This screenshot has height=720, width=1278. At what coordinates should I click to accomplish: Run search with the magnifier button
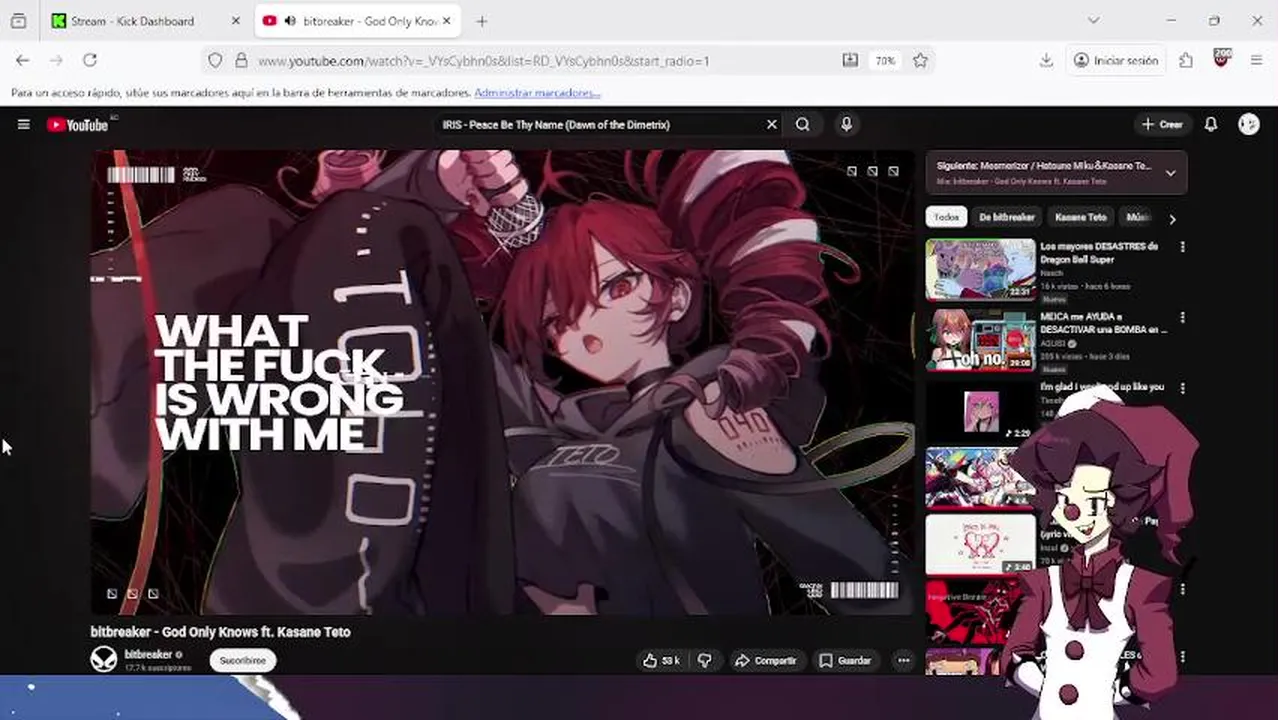(x=802, y=125)
